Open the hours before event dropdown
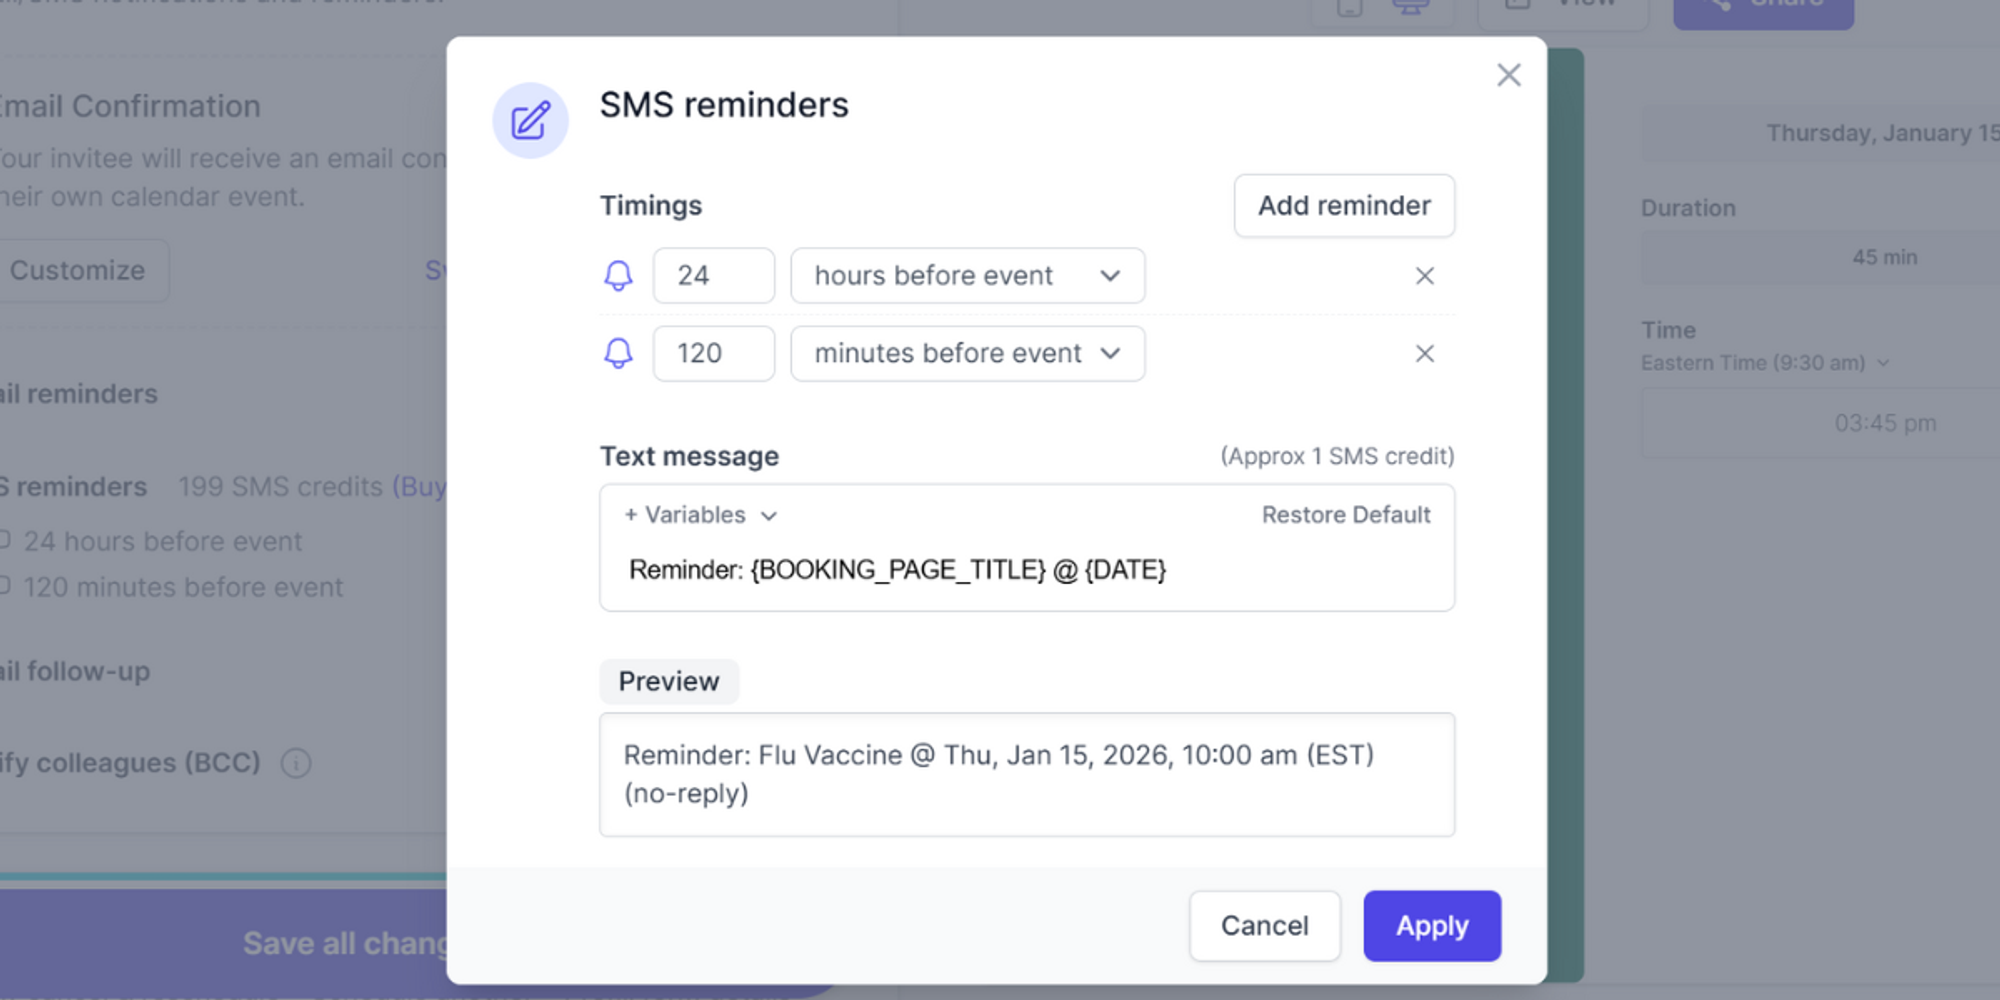Screen dimensions: 2000x1000 966,276
